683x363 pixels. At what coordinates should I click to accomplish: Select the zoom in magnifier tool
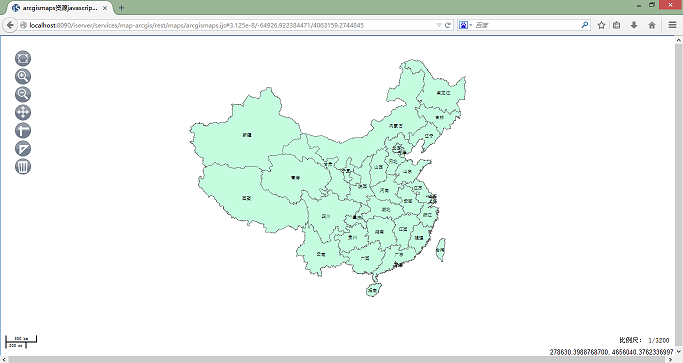[23, 76]
